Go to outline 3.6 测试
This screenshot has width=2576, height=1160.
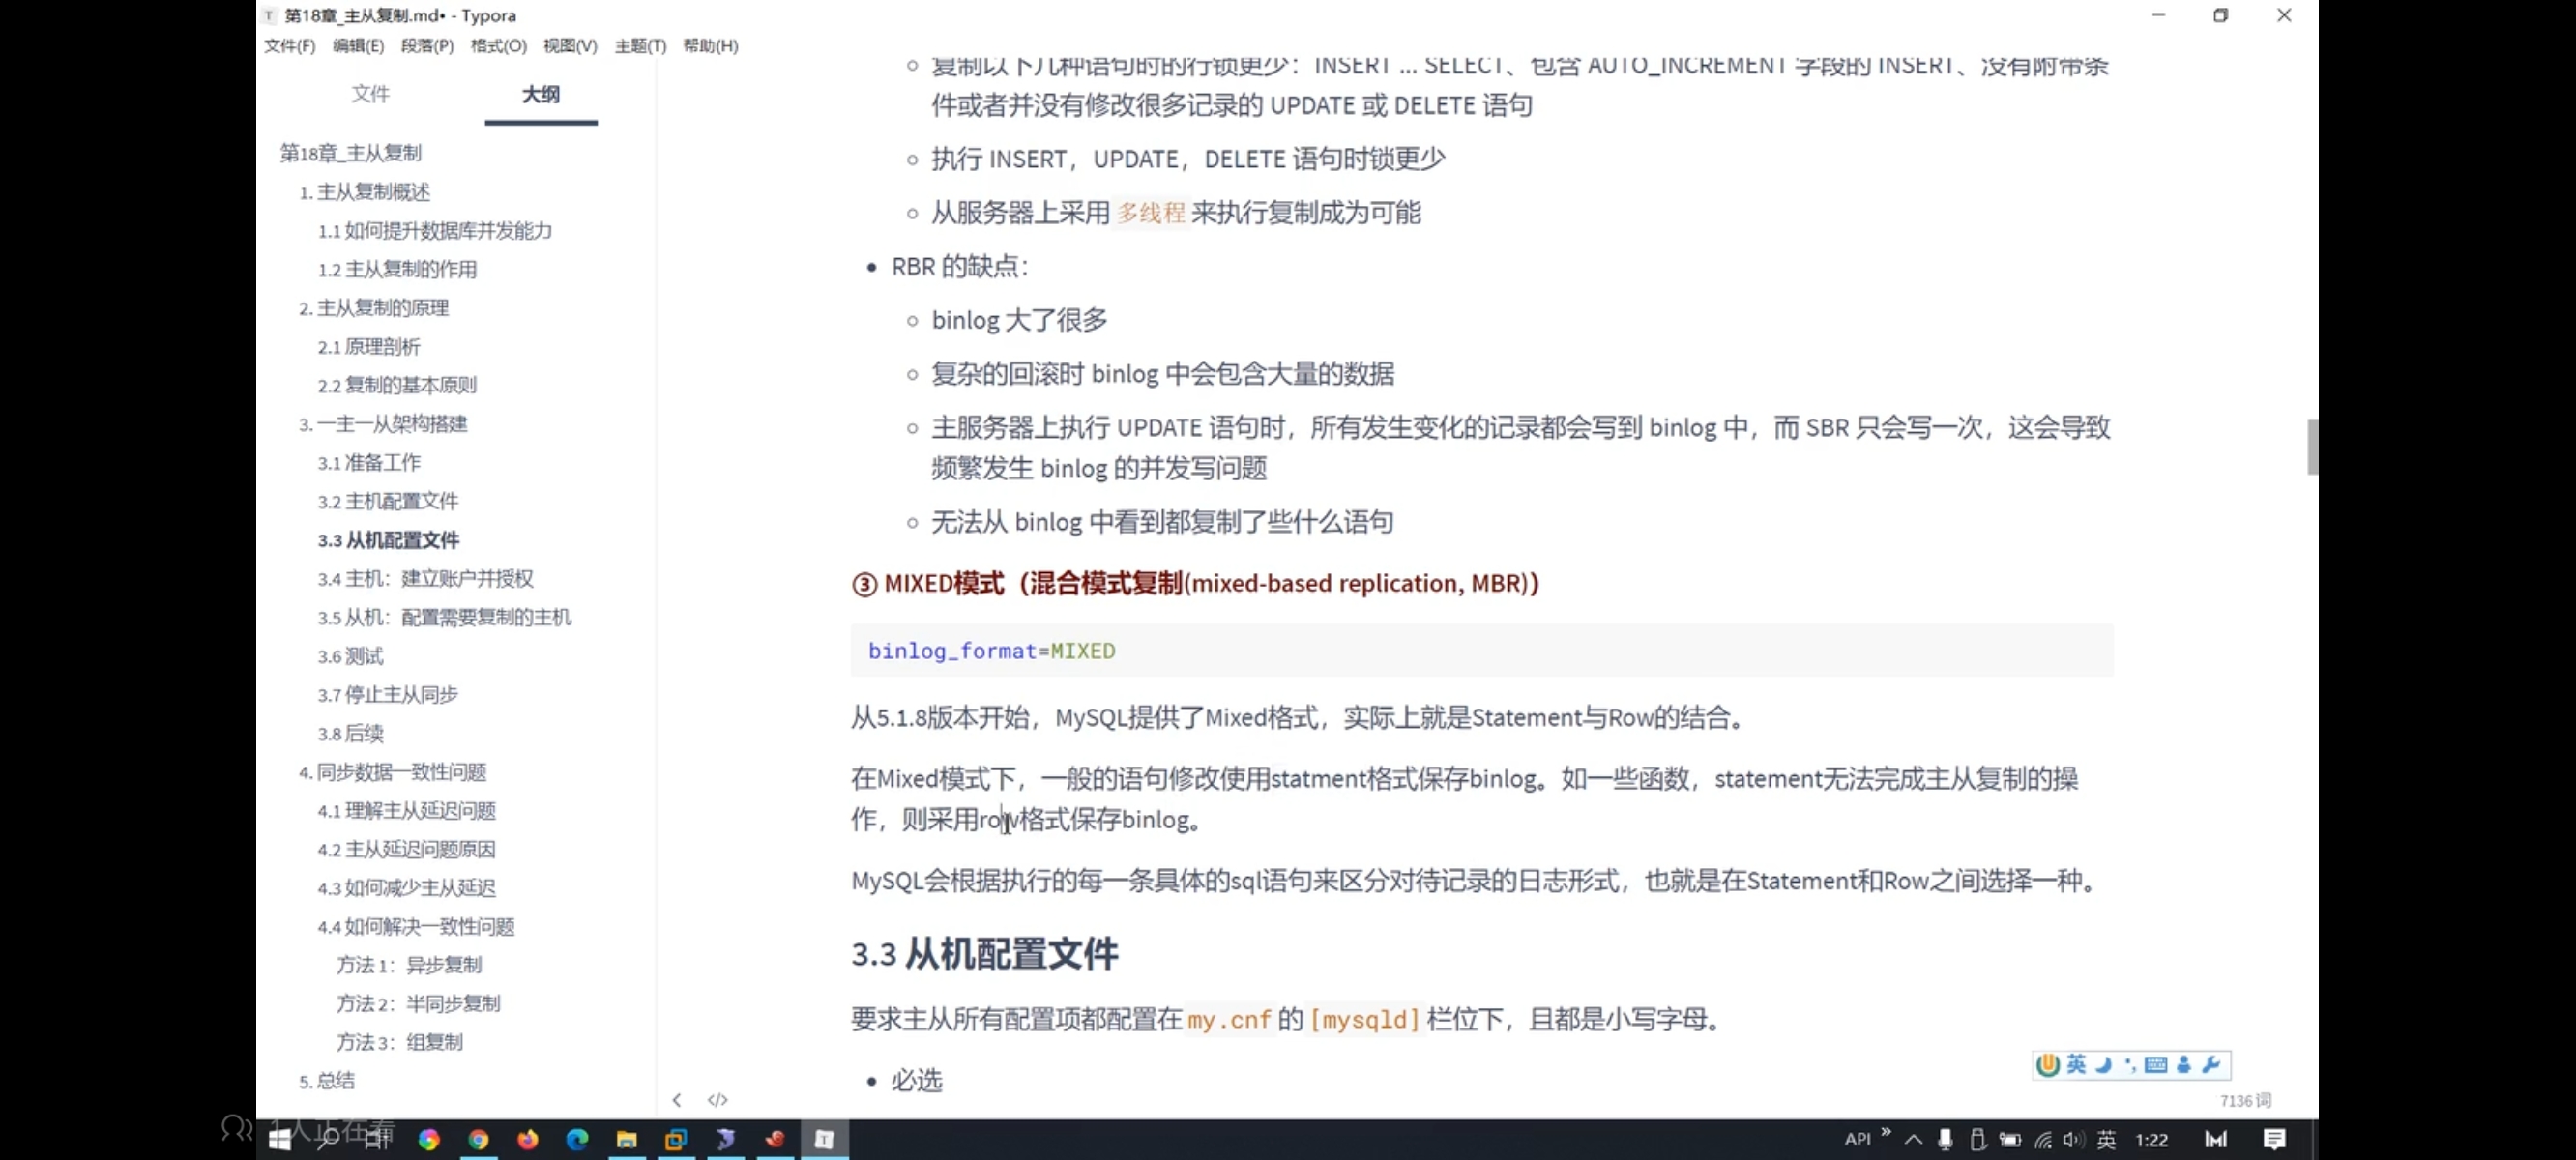[350, 657]
